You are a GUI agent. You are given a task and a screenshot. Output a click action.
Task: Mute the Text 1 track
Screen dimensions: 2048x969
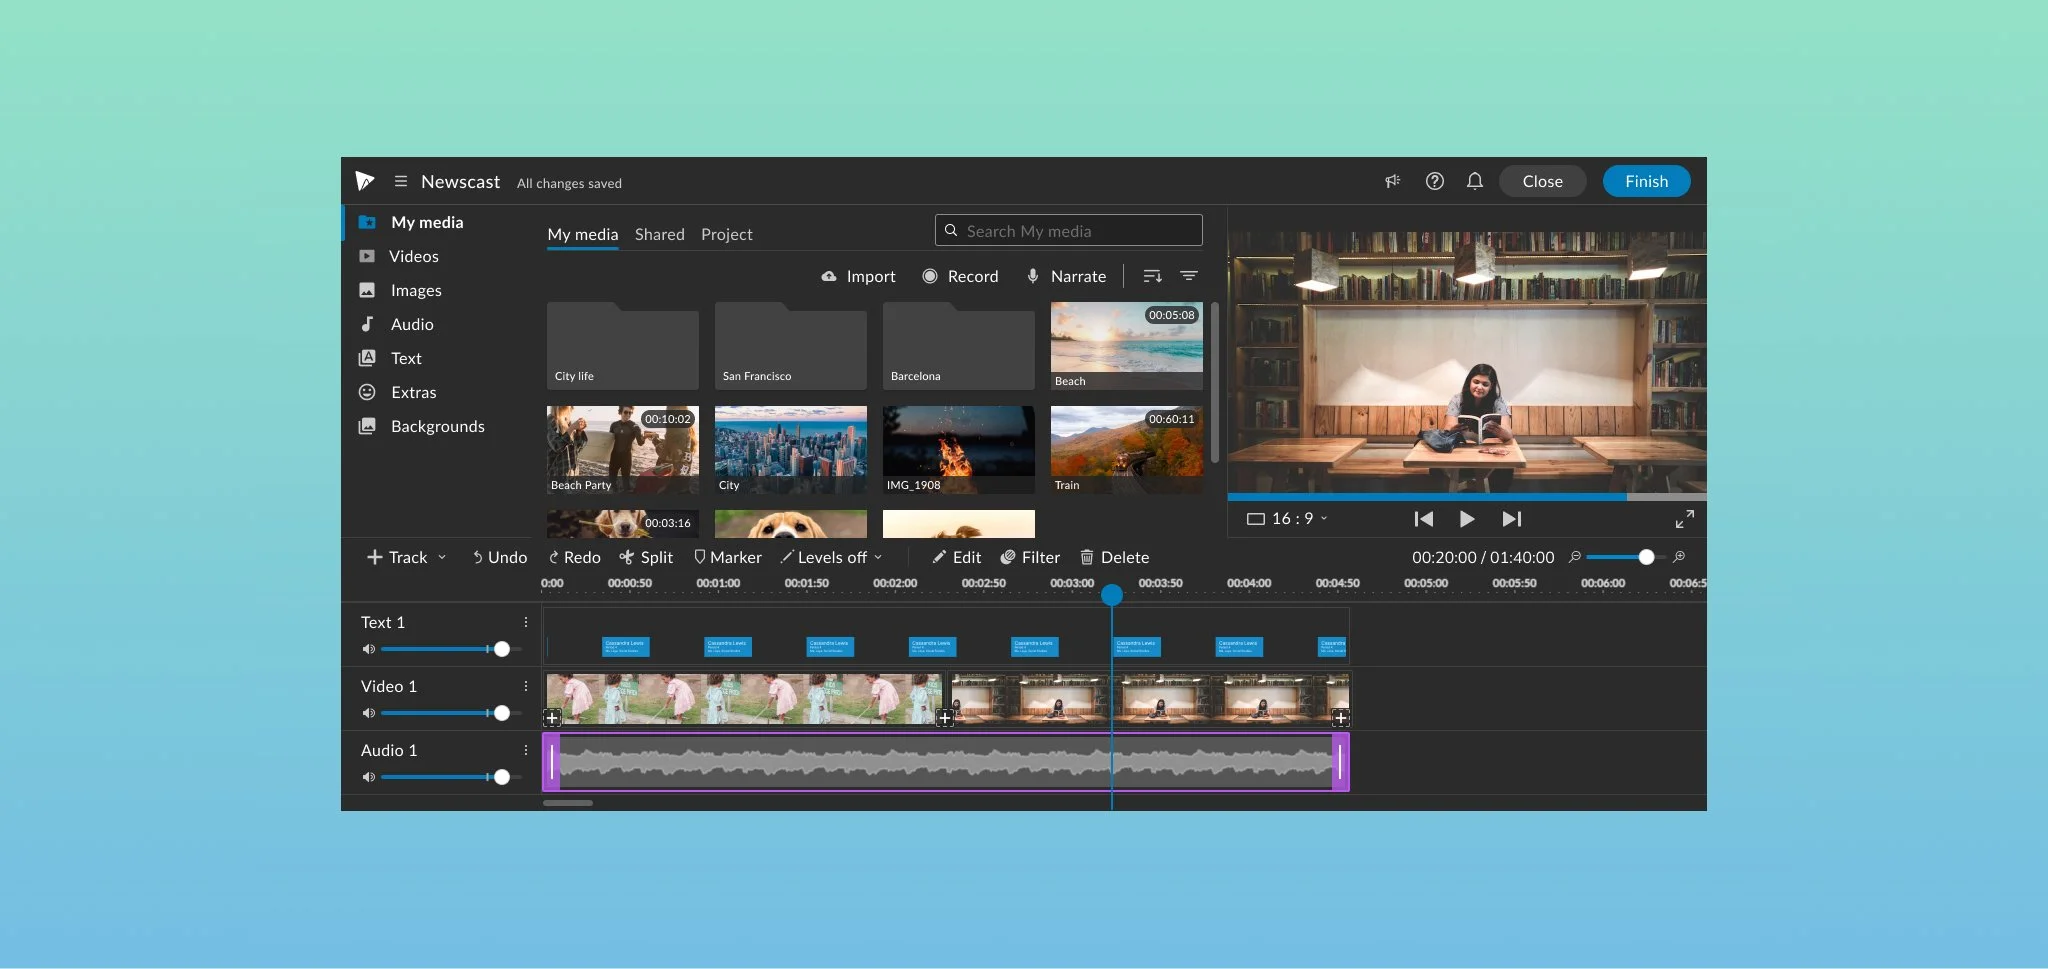tap(368, 649)
